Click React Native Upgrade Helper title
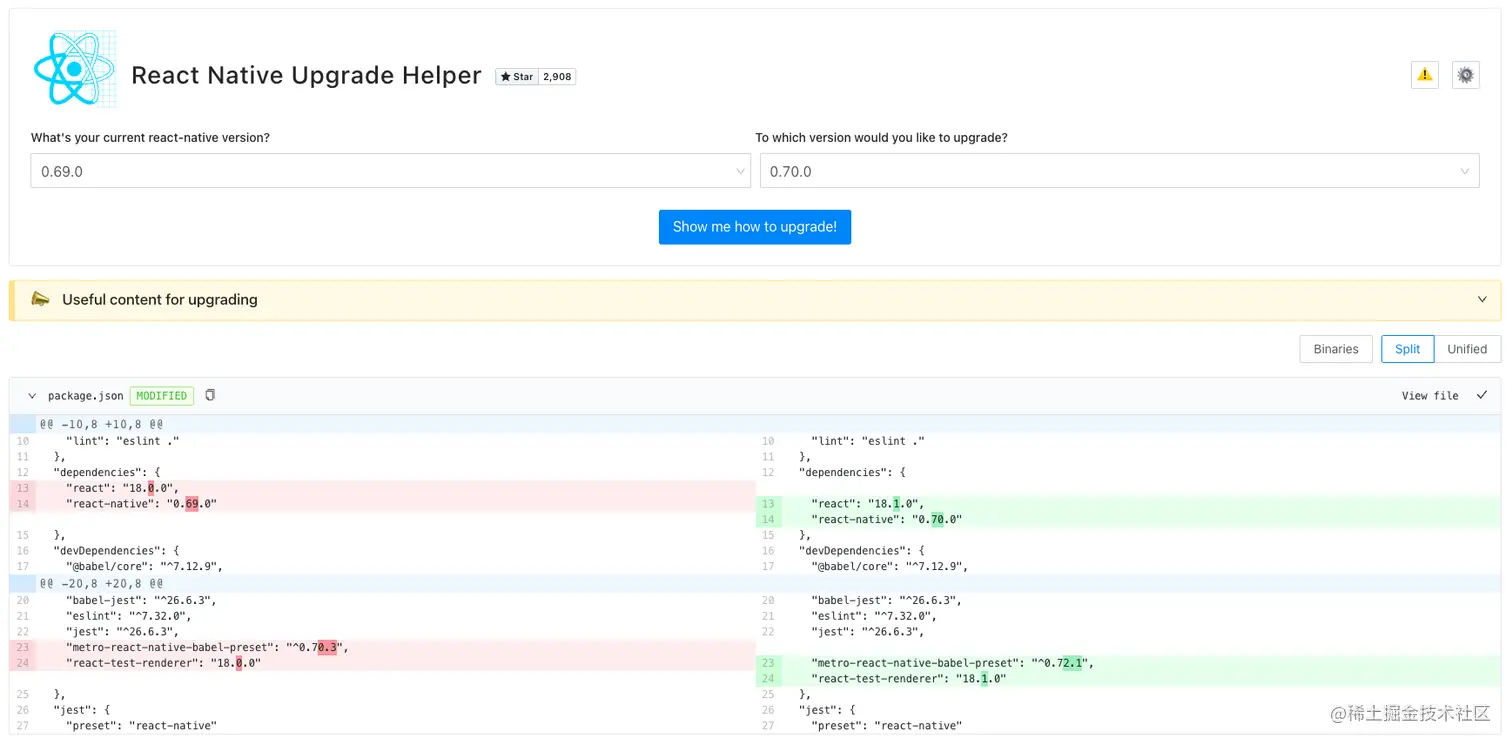 click(x=307, y=76)
